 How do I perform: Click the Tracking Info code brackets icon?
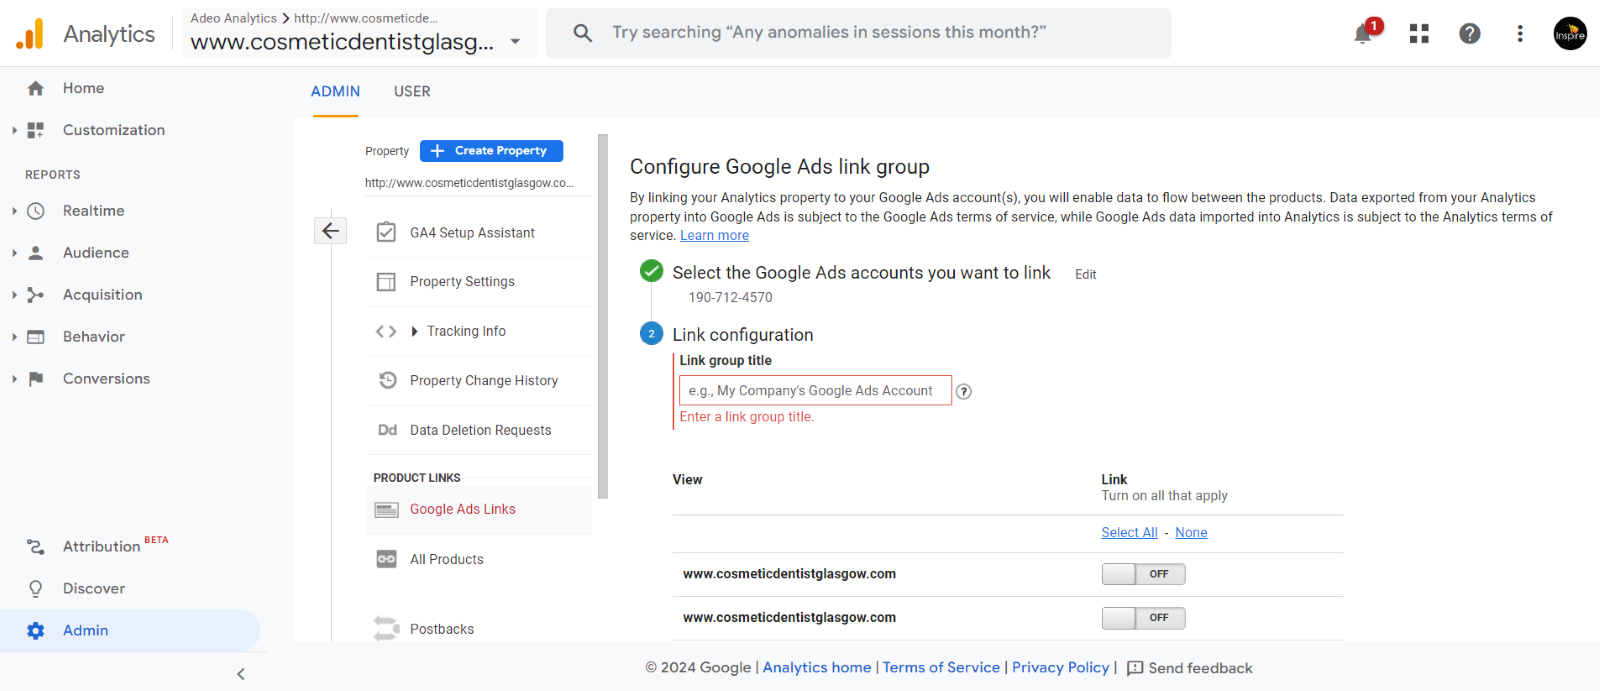tap(386, 332)
